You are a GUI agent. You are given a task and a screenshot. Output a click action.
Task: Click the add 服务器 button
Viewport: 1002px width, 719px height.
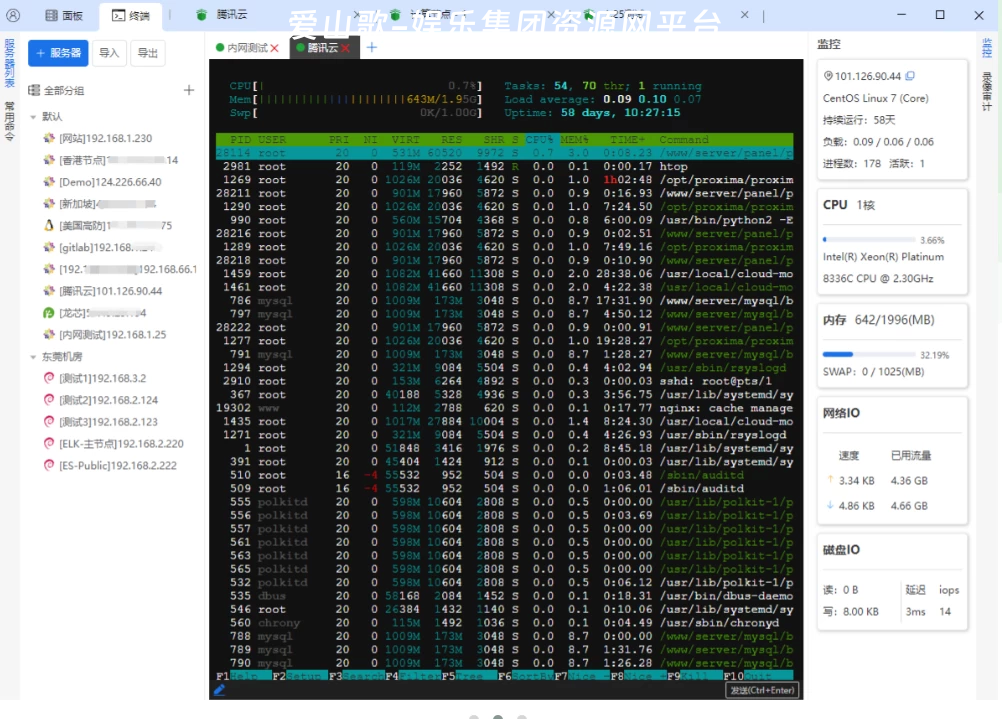tap(58, 53)
